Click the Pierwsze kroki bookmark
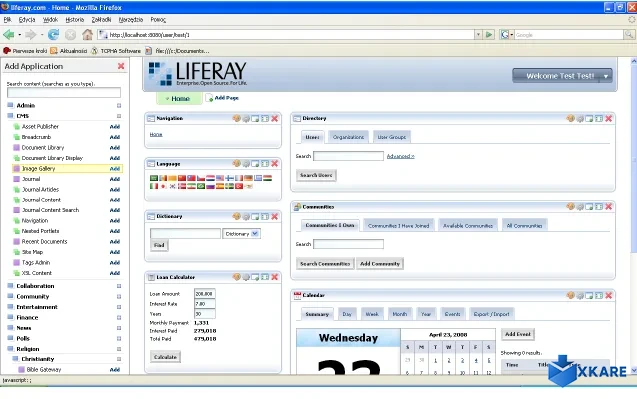 click(x=25, y=51)
